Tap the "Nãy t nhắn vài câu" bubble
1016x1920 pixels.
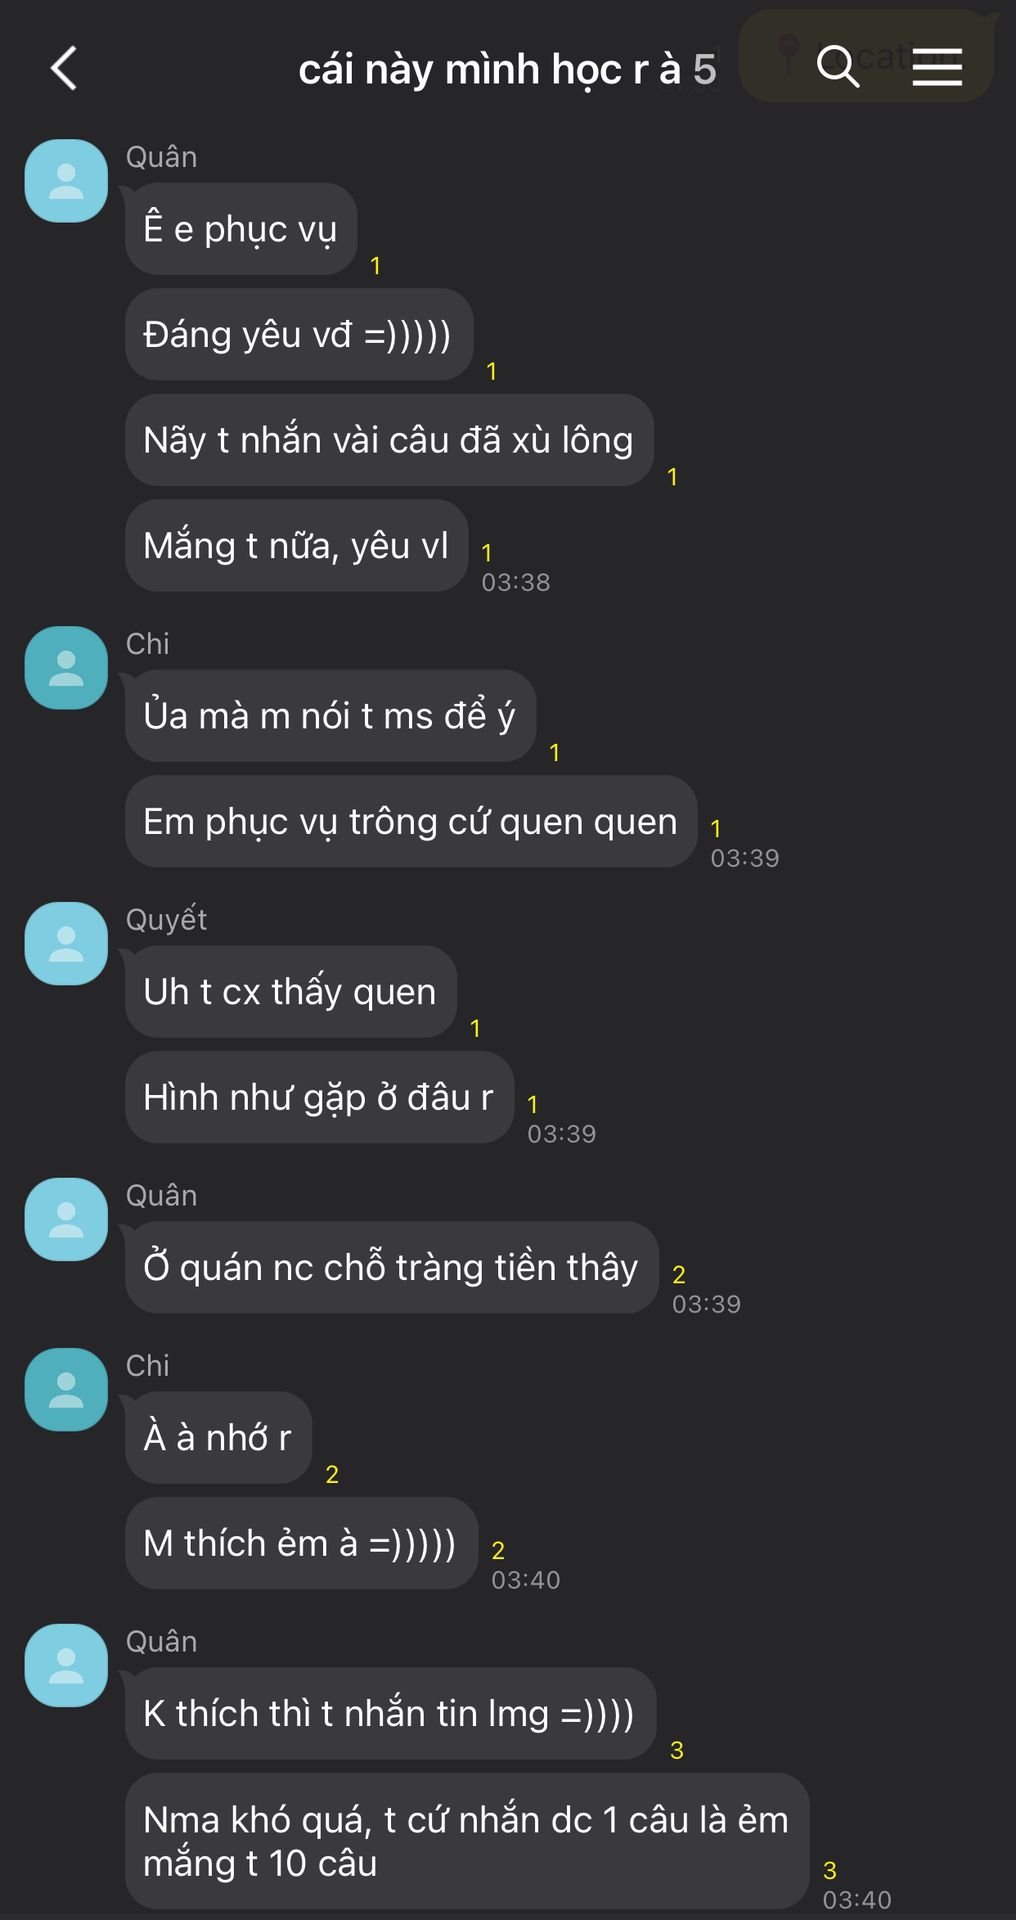[x=389, y=440]
